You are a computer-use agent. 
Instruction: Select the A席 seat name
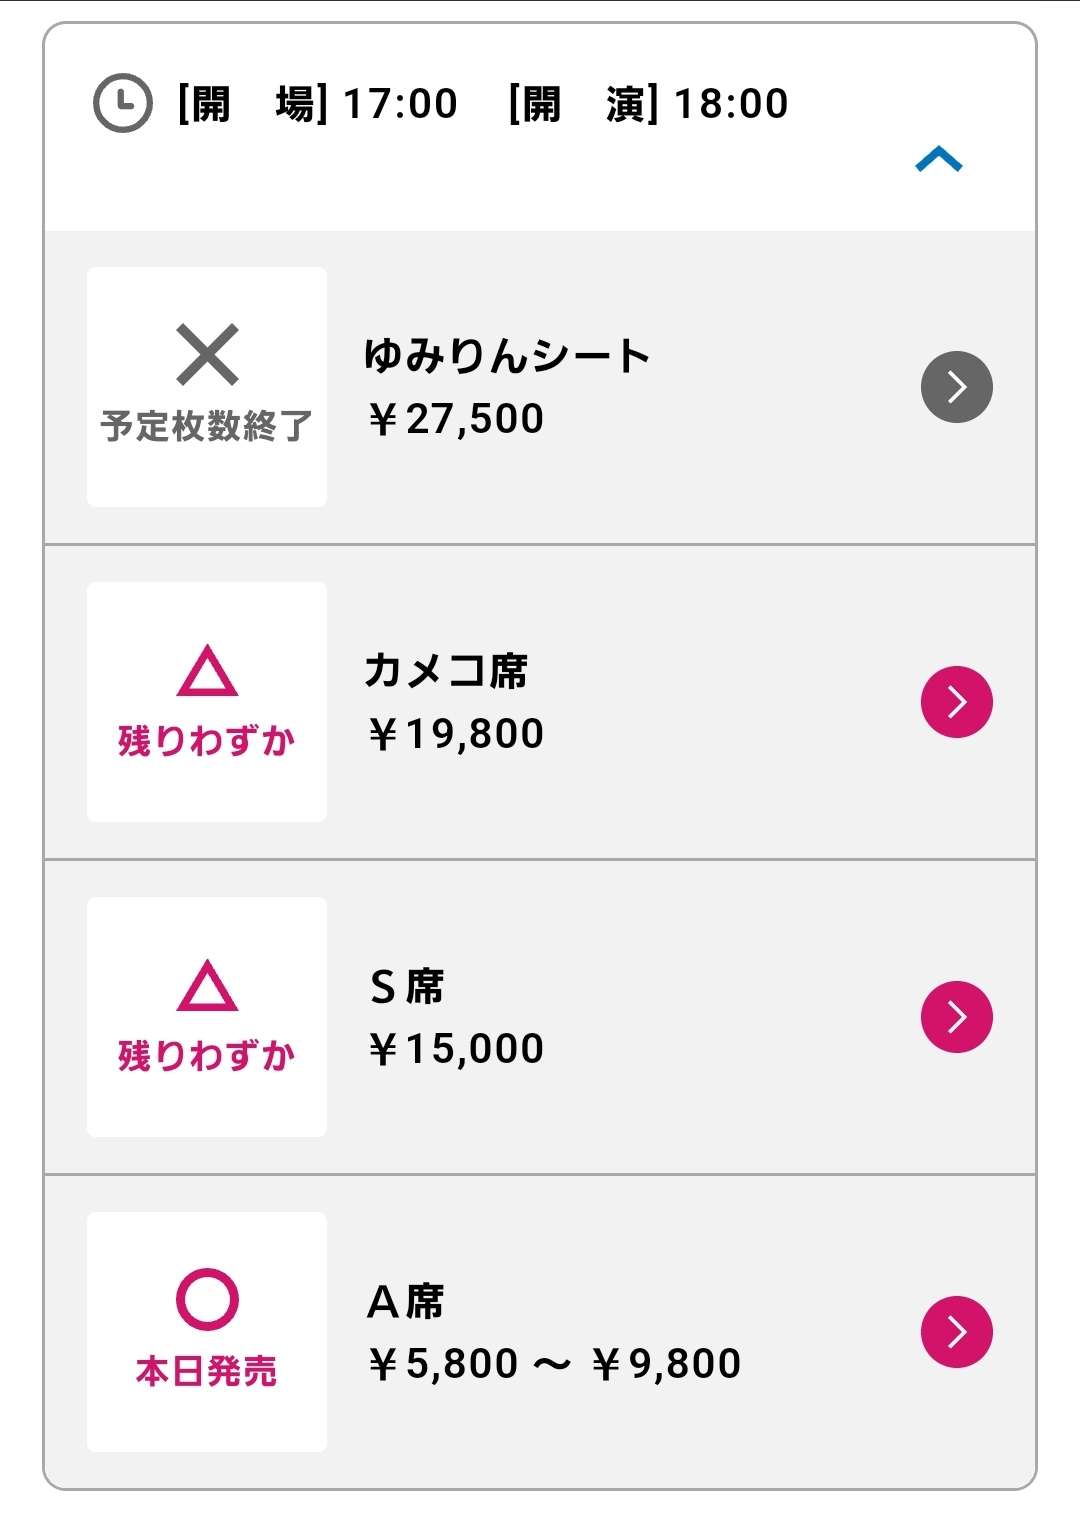tap(405, 1302)
